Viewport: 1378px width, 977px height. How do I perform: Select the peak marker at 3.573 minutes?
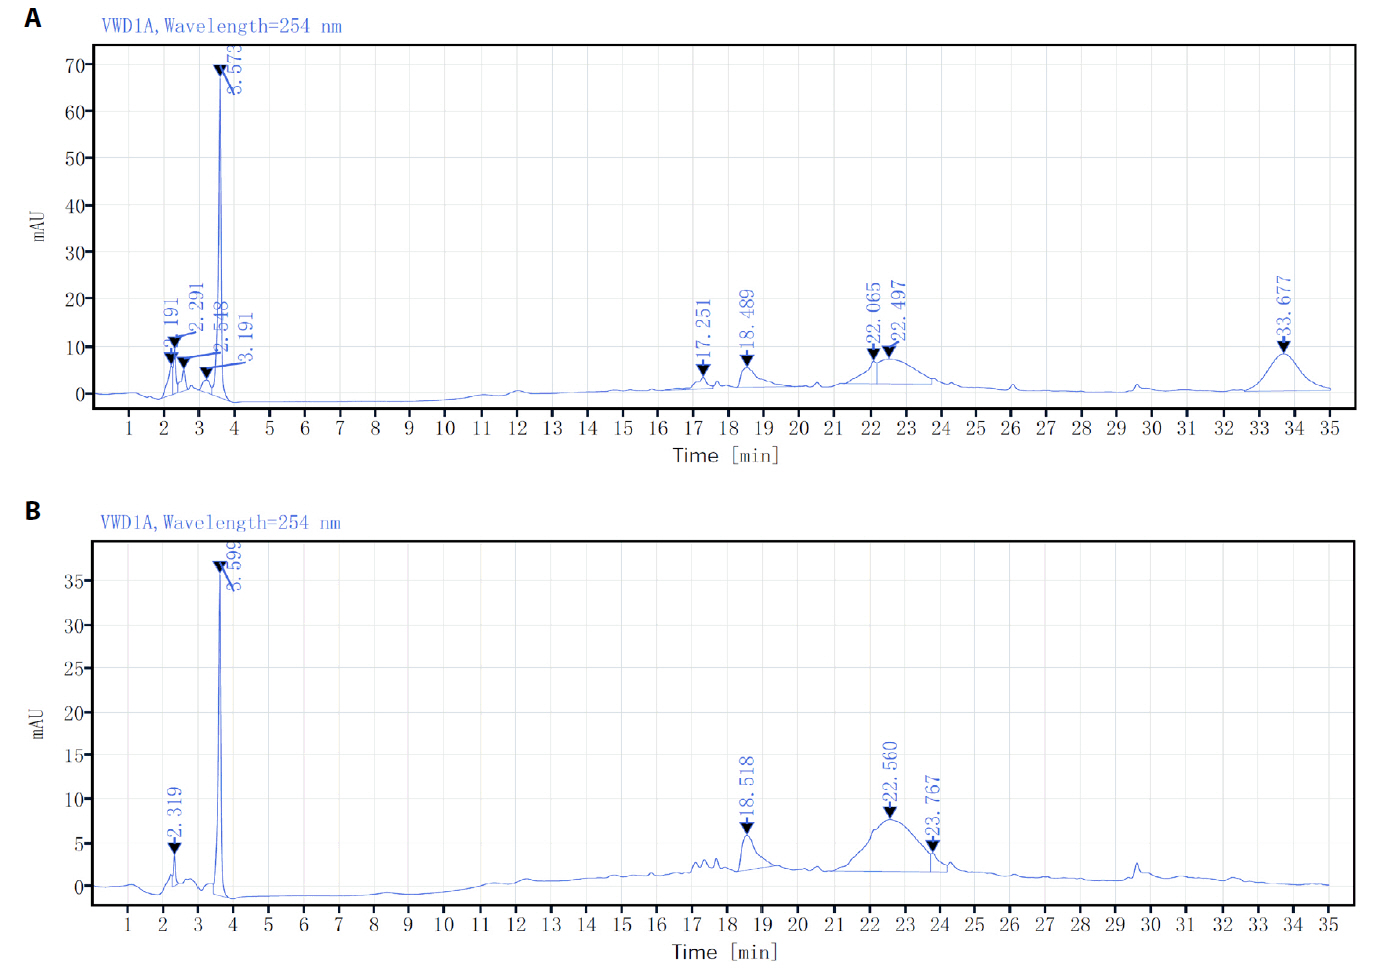[x=218, y=70]
